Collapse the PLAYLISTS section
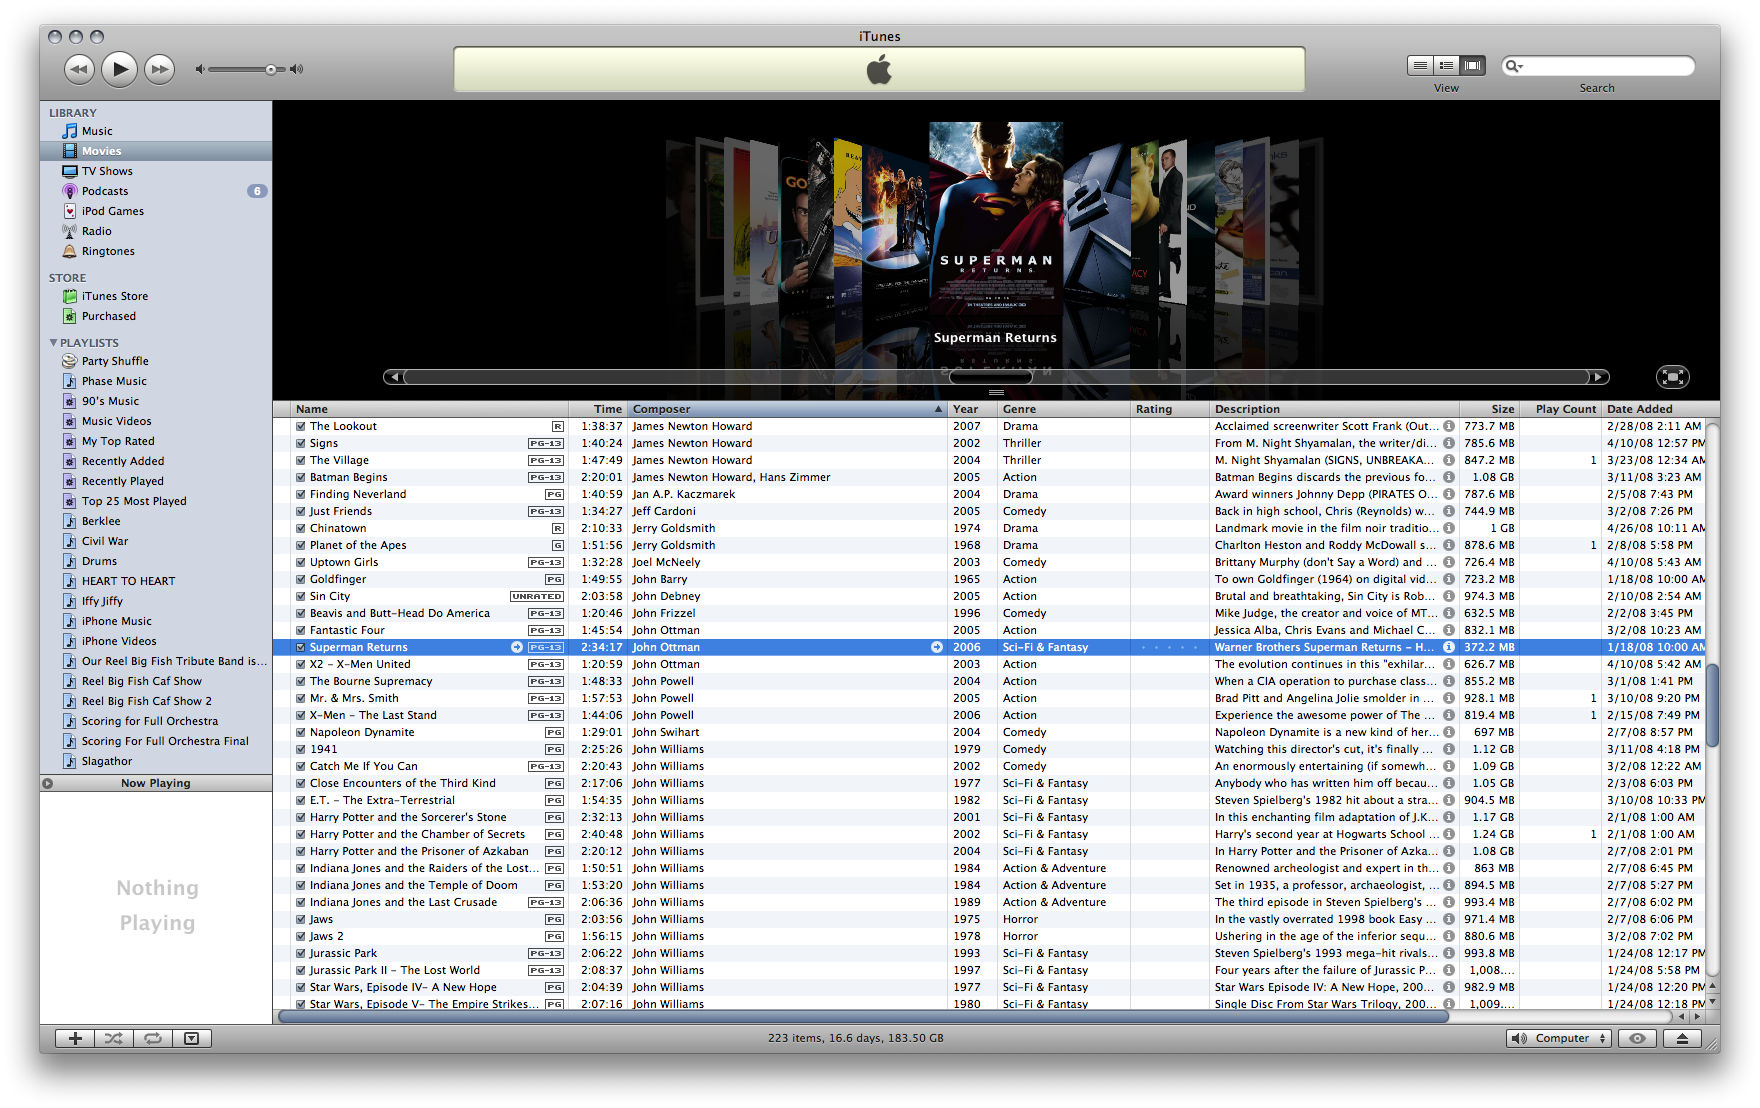The image size is (1760, 1108). coord(53,343)
